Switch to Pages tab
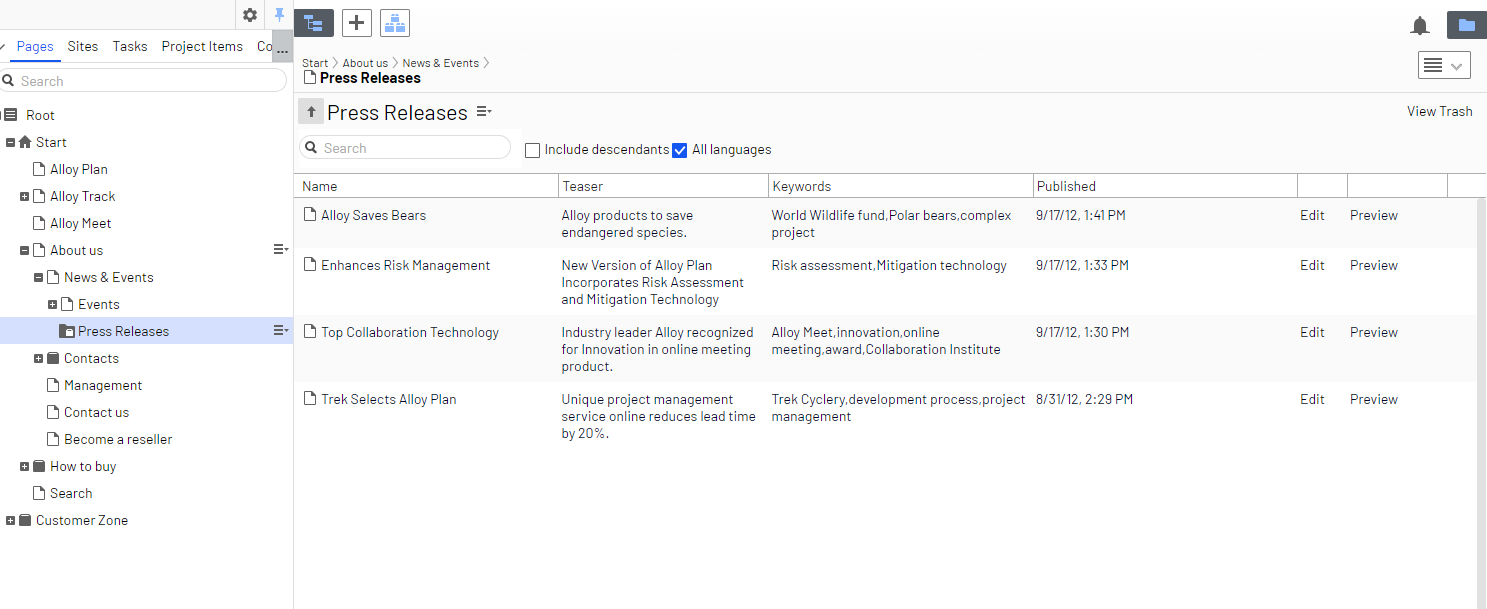The height and width of the screenshot is (609, 1487). [35, 46]
